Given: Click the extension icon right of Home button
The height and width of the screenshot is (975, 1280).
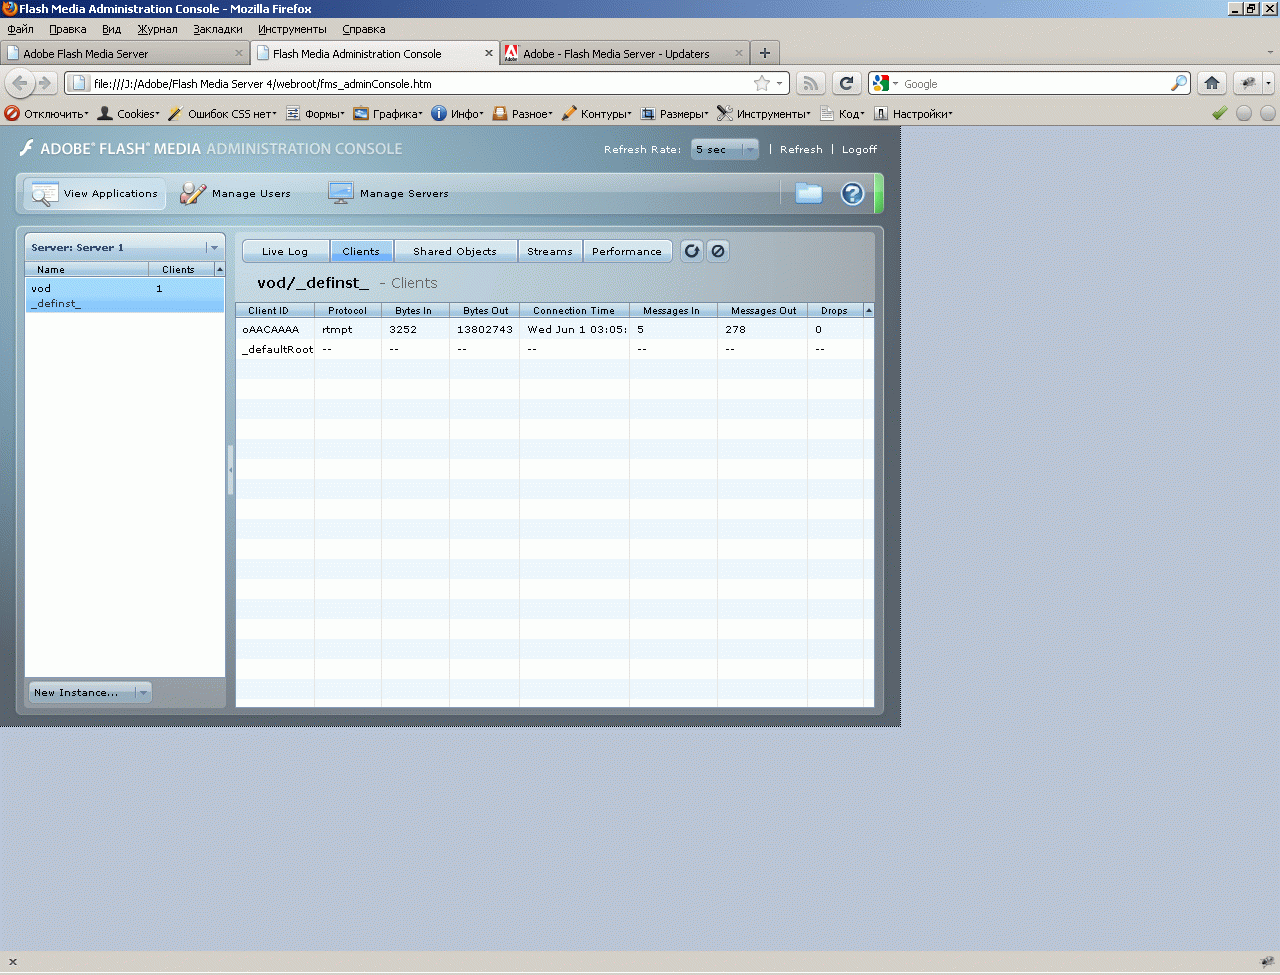Looking at the screenshot, I should point(1248,83).
